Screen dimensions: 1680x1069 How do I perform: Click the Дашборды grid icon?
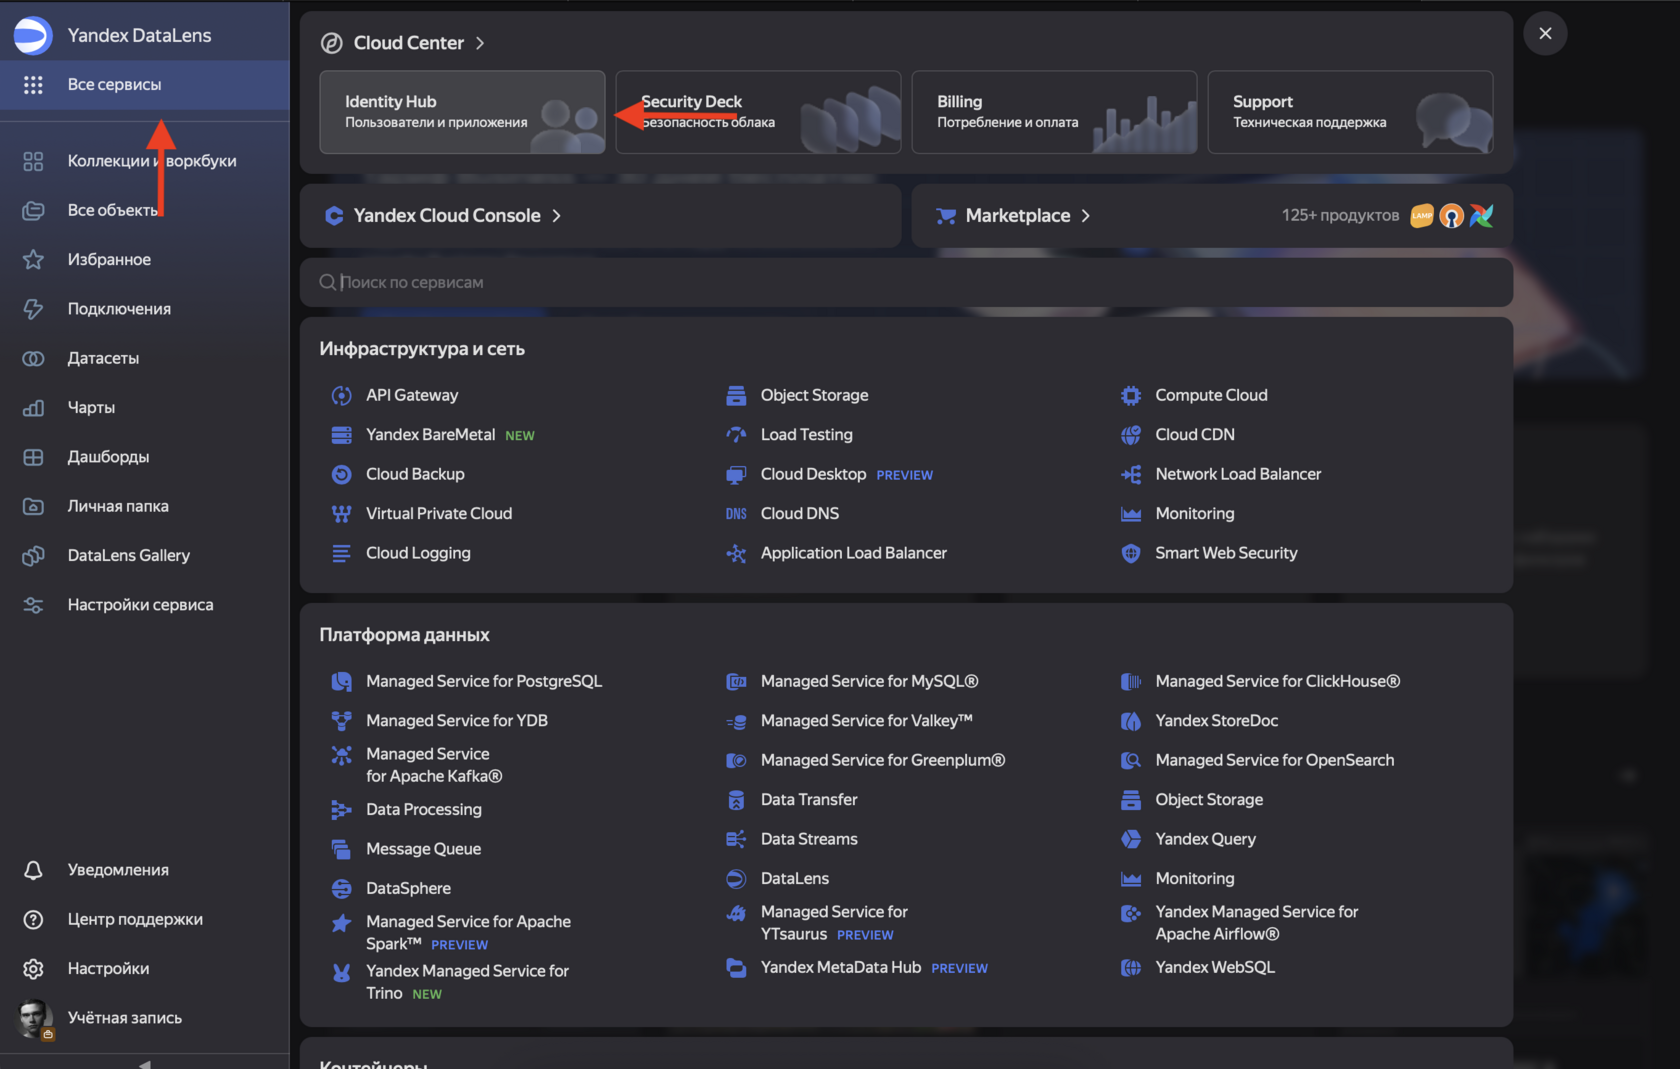pos(33,457)
